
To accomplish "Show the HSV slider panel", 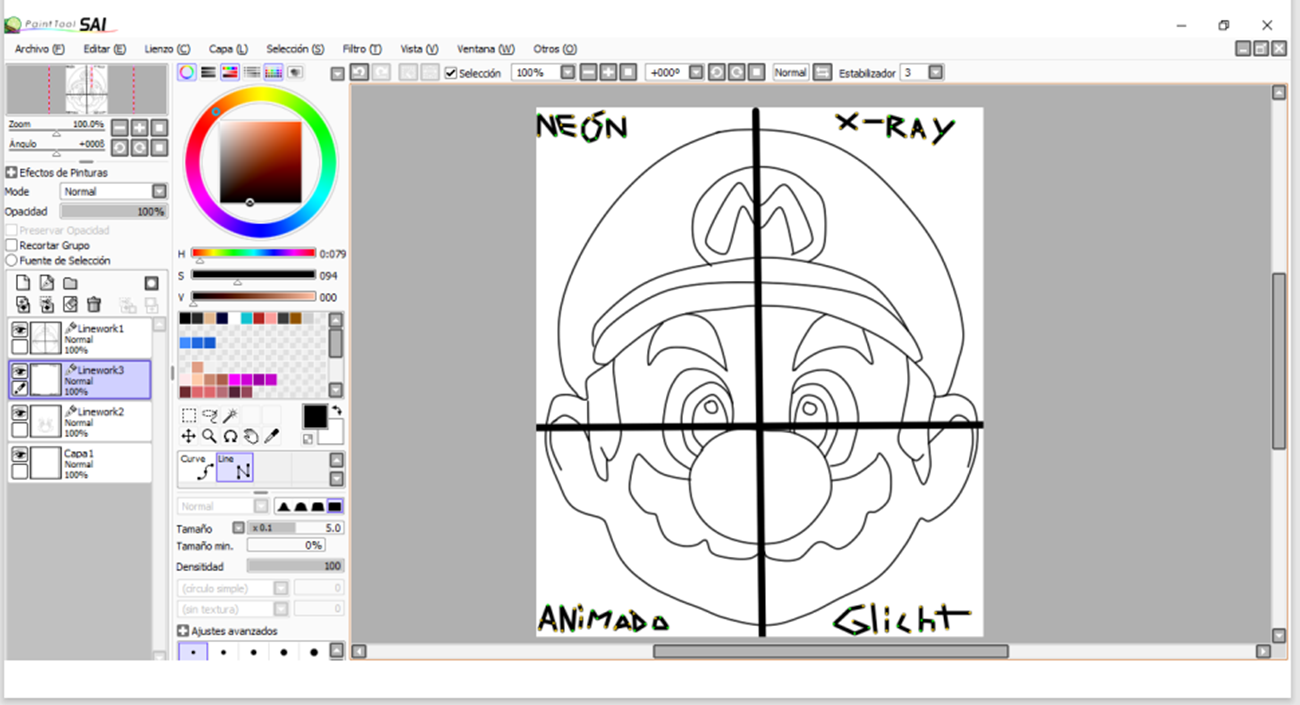I will (230, 72).
